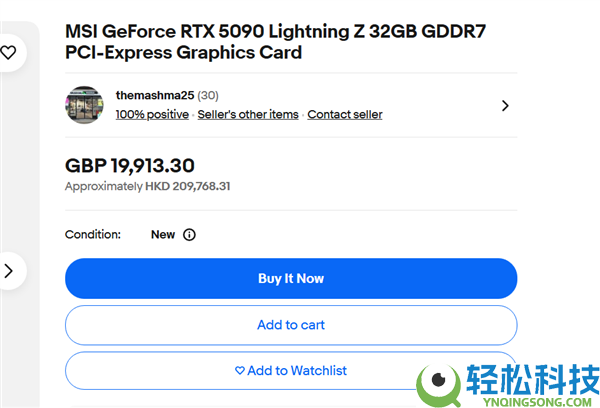
Task: Click the price GBP 19,913.30
Action: point(130,166)
